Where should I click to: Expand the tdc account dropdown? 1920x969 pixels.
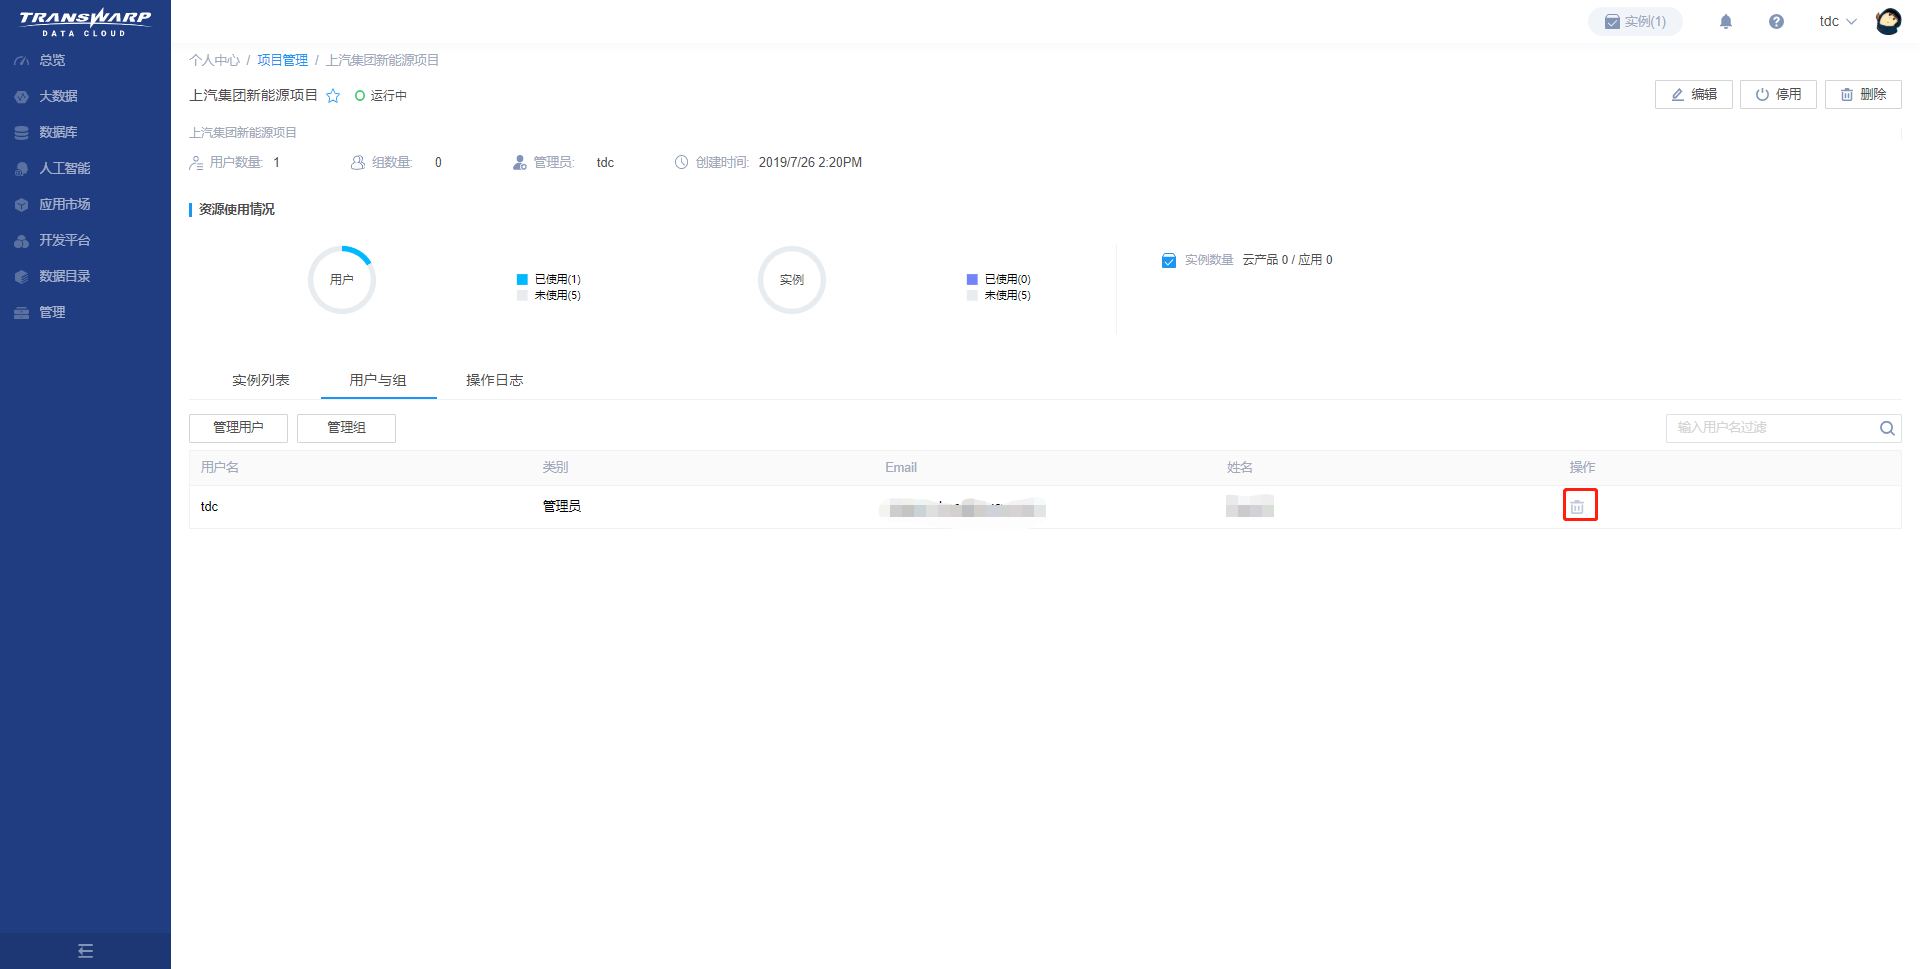point(1837,21)
